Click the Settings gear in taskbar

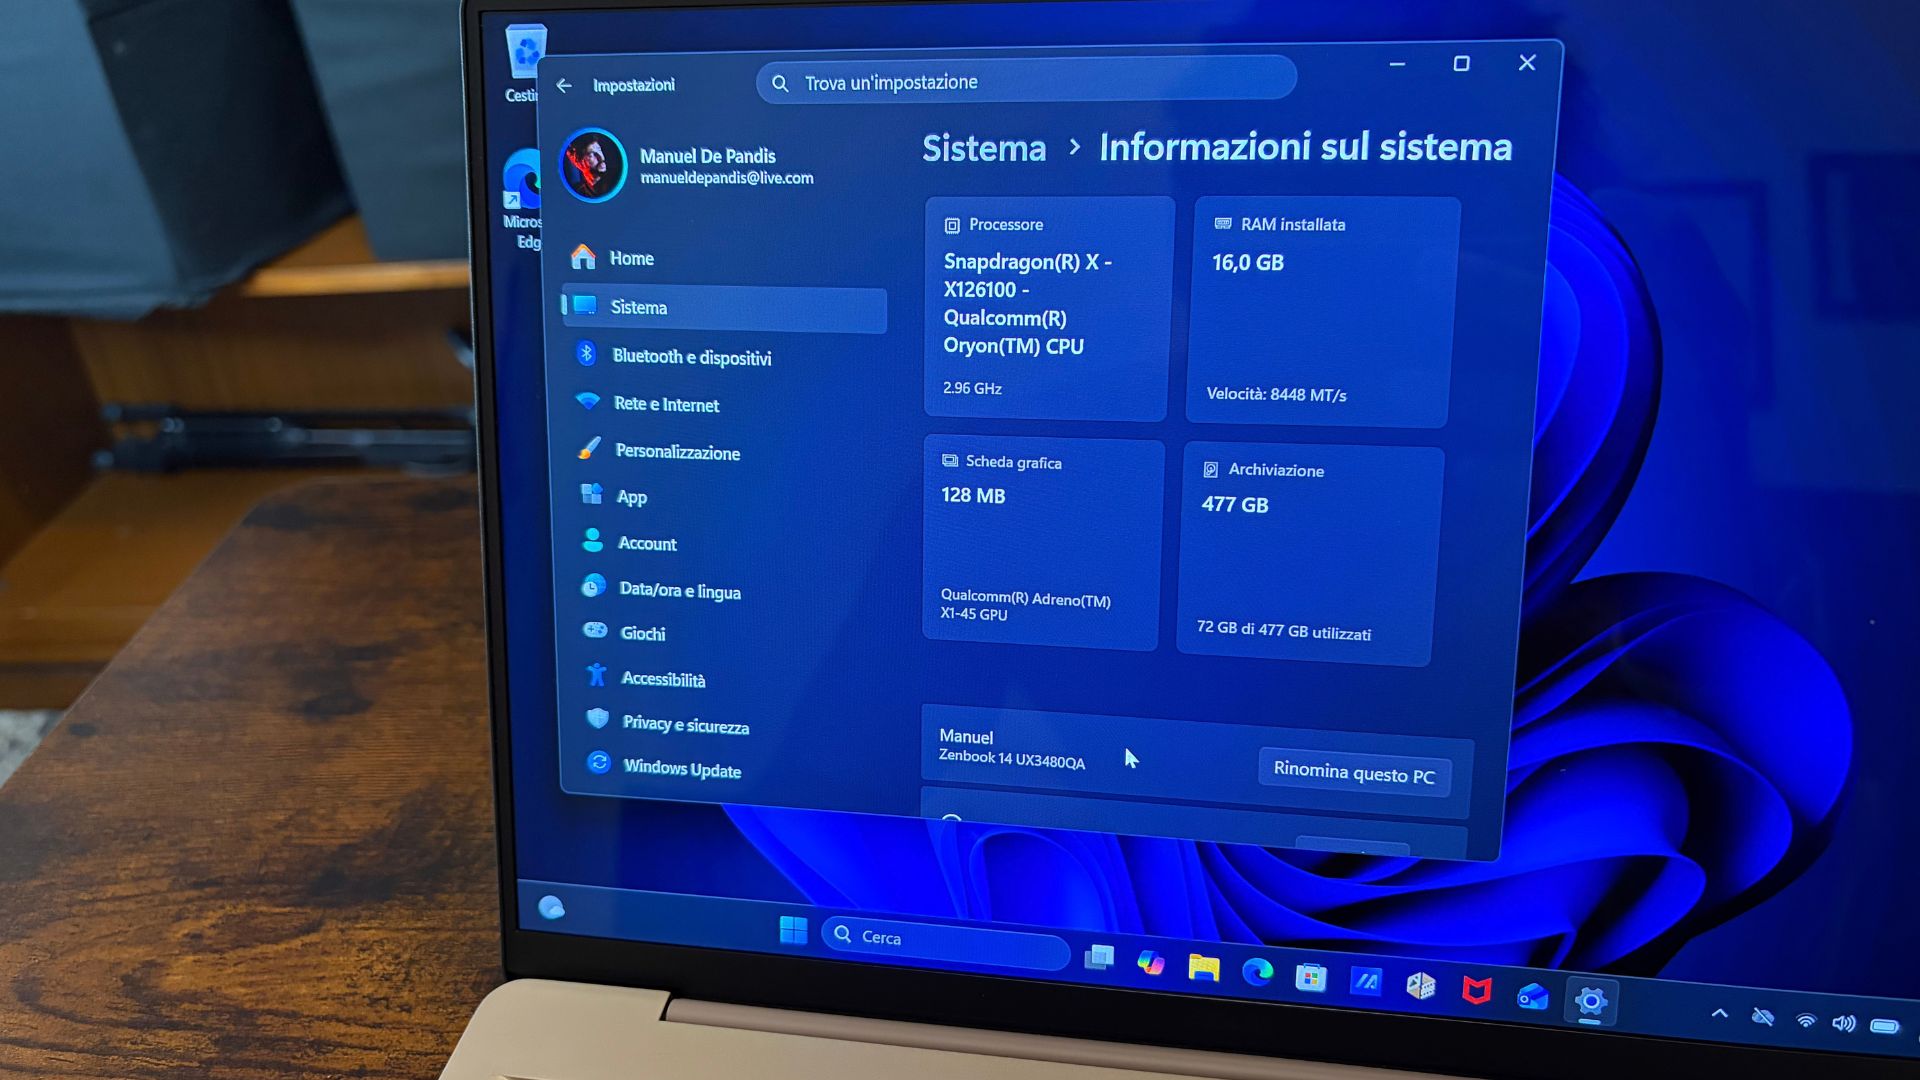(x=1590, y=1001)
